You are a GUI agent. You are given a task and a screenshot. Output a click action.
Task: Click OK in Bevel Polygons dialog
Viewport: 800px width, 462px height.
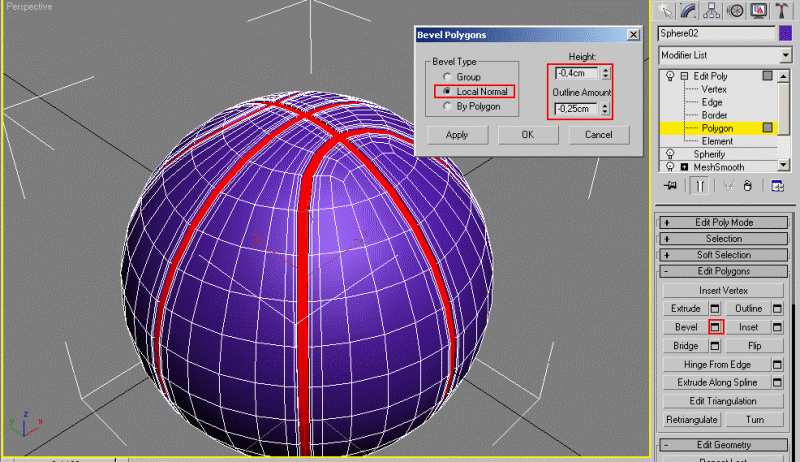coord(528,135)
